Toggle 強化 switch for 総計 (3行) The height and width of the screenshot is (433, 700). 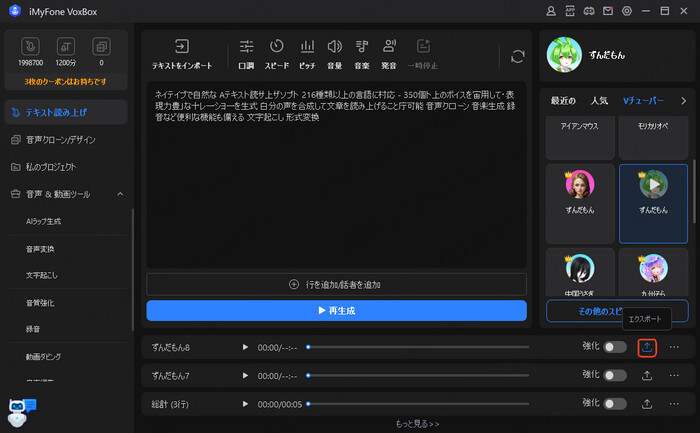tap(615, 404)
